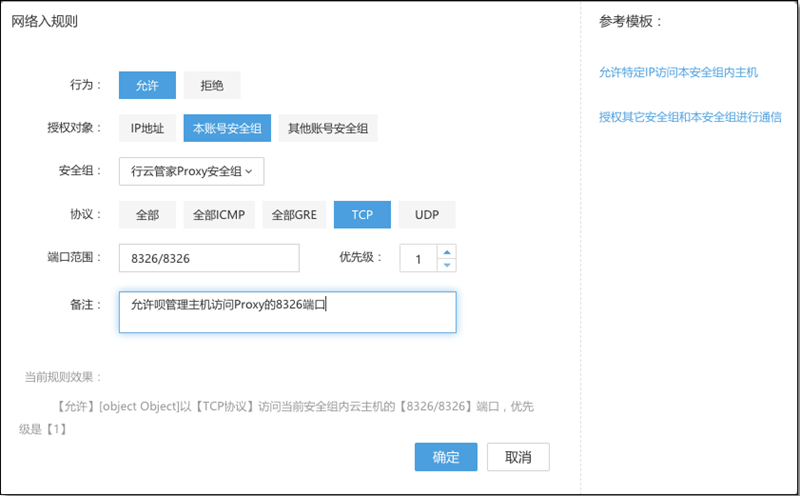This screenshot has width=800, height=496.
Task: Select the 拒绝 action option
Action: [212, 85]
